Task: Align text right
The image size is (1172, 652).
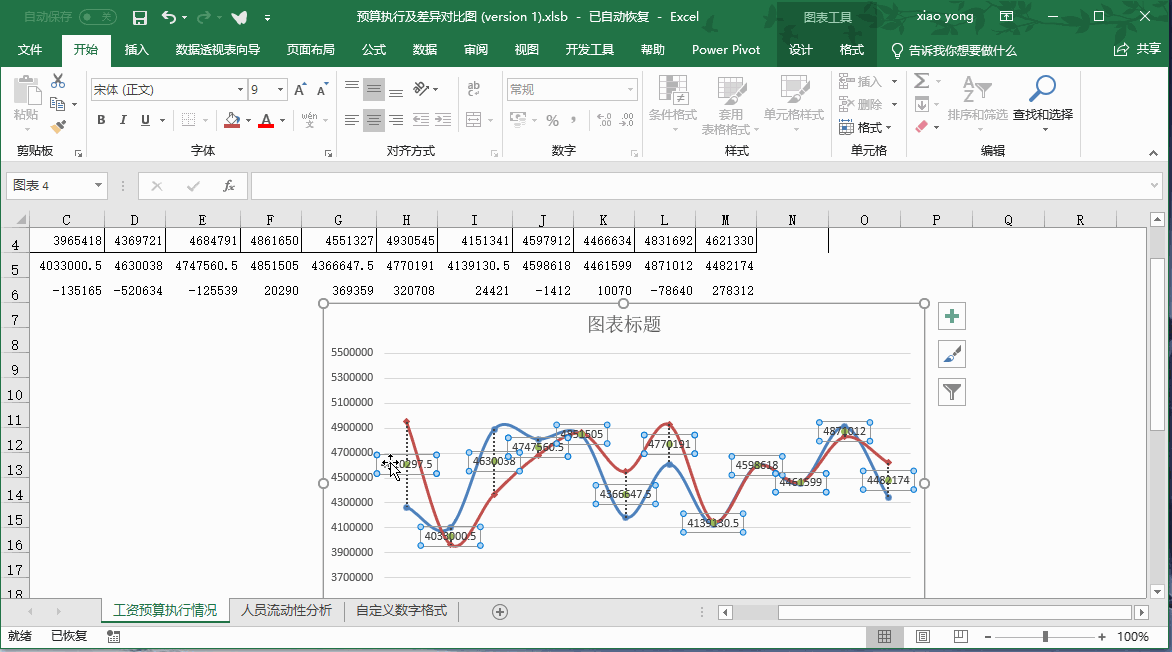Action: (x=396, y=120)
